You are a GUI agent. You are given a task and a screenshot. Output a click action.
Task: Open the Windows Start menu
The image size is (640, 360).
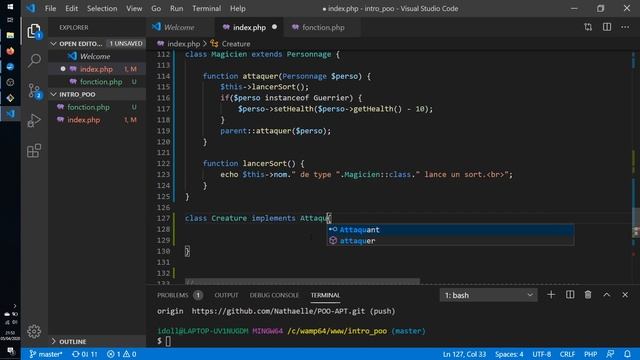pos(10,7)
